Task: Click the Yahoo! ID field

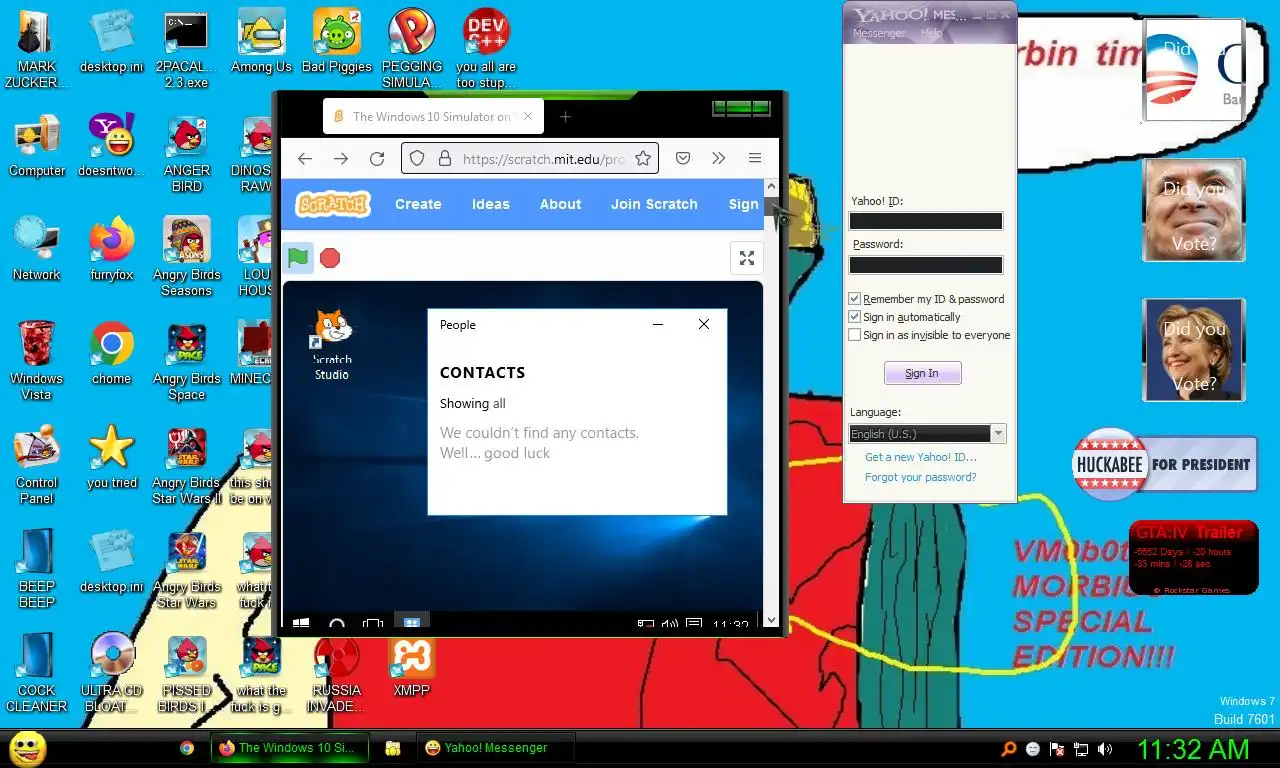Action: tap(926, 221)
